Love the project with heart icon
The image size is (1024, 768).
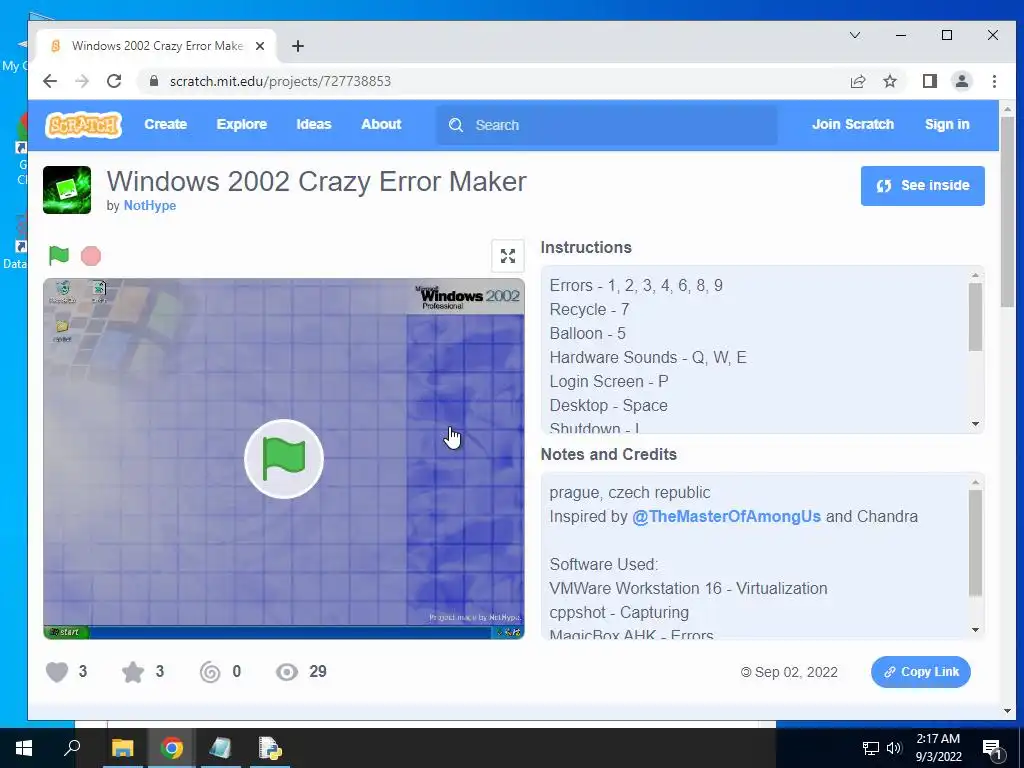57,672
